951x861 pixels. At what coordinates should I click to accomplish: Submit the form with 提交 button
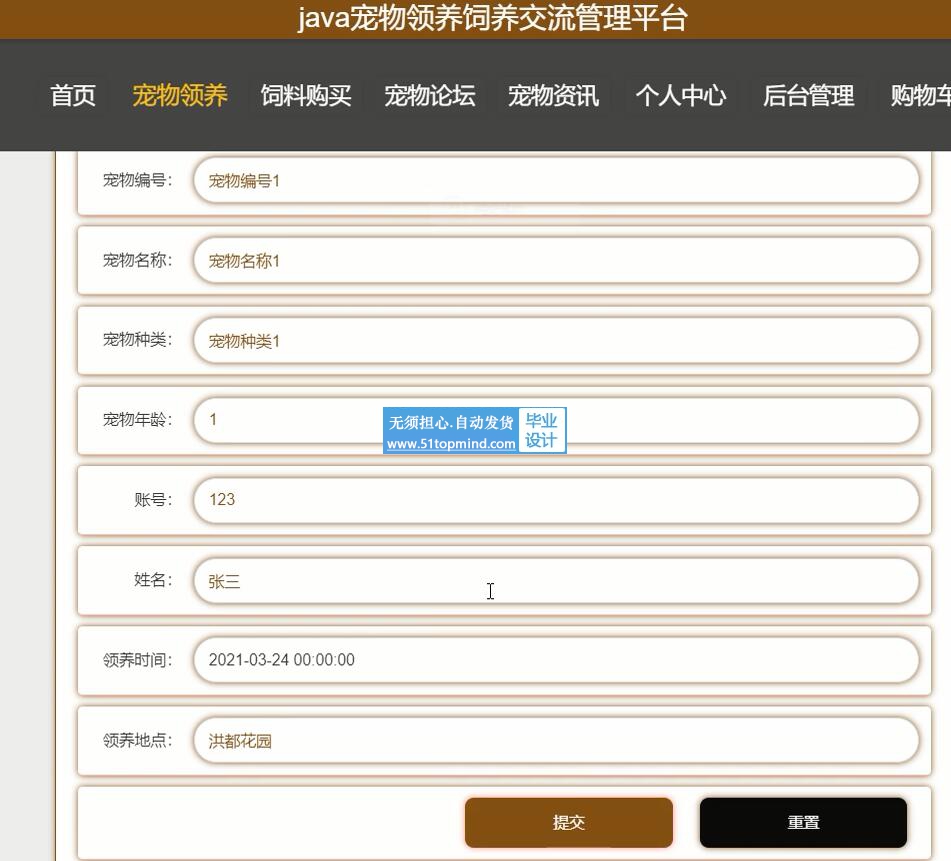coord(569,822)
